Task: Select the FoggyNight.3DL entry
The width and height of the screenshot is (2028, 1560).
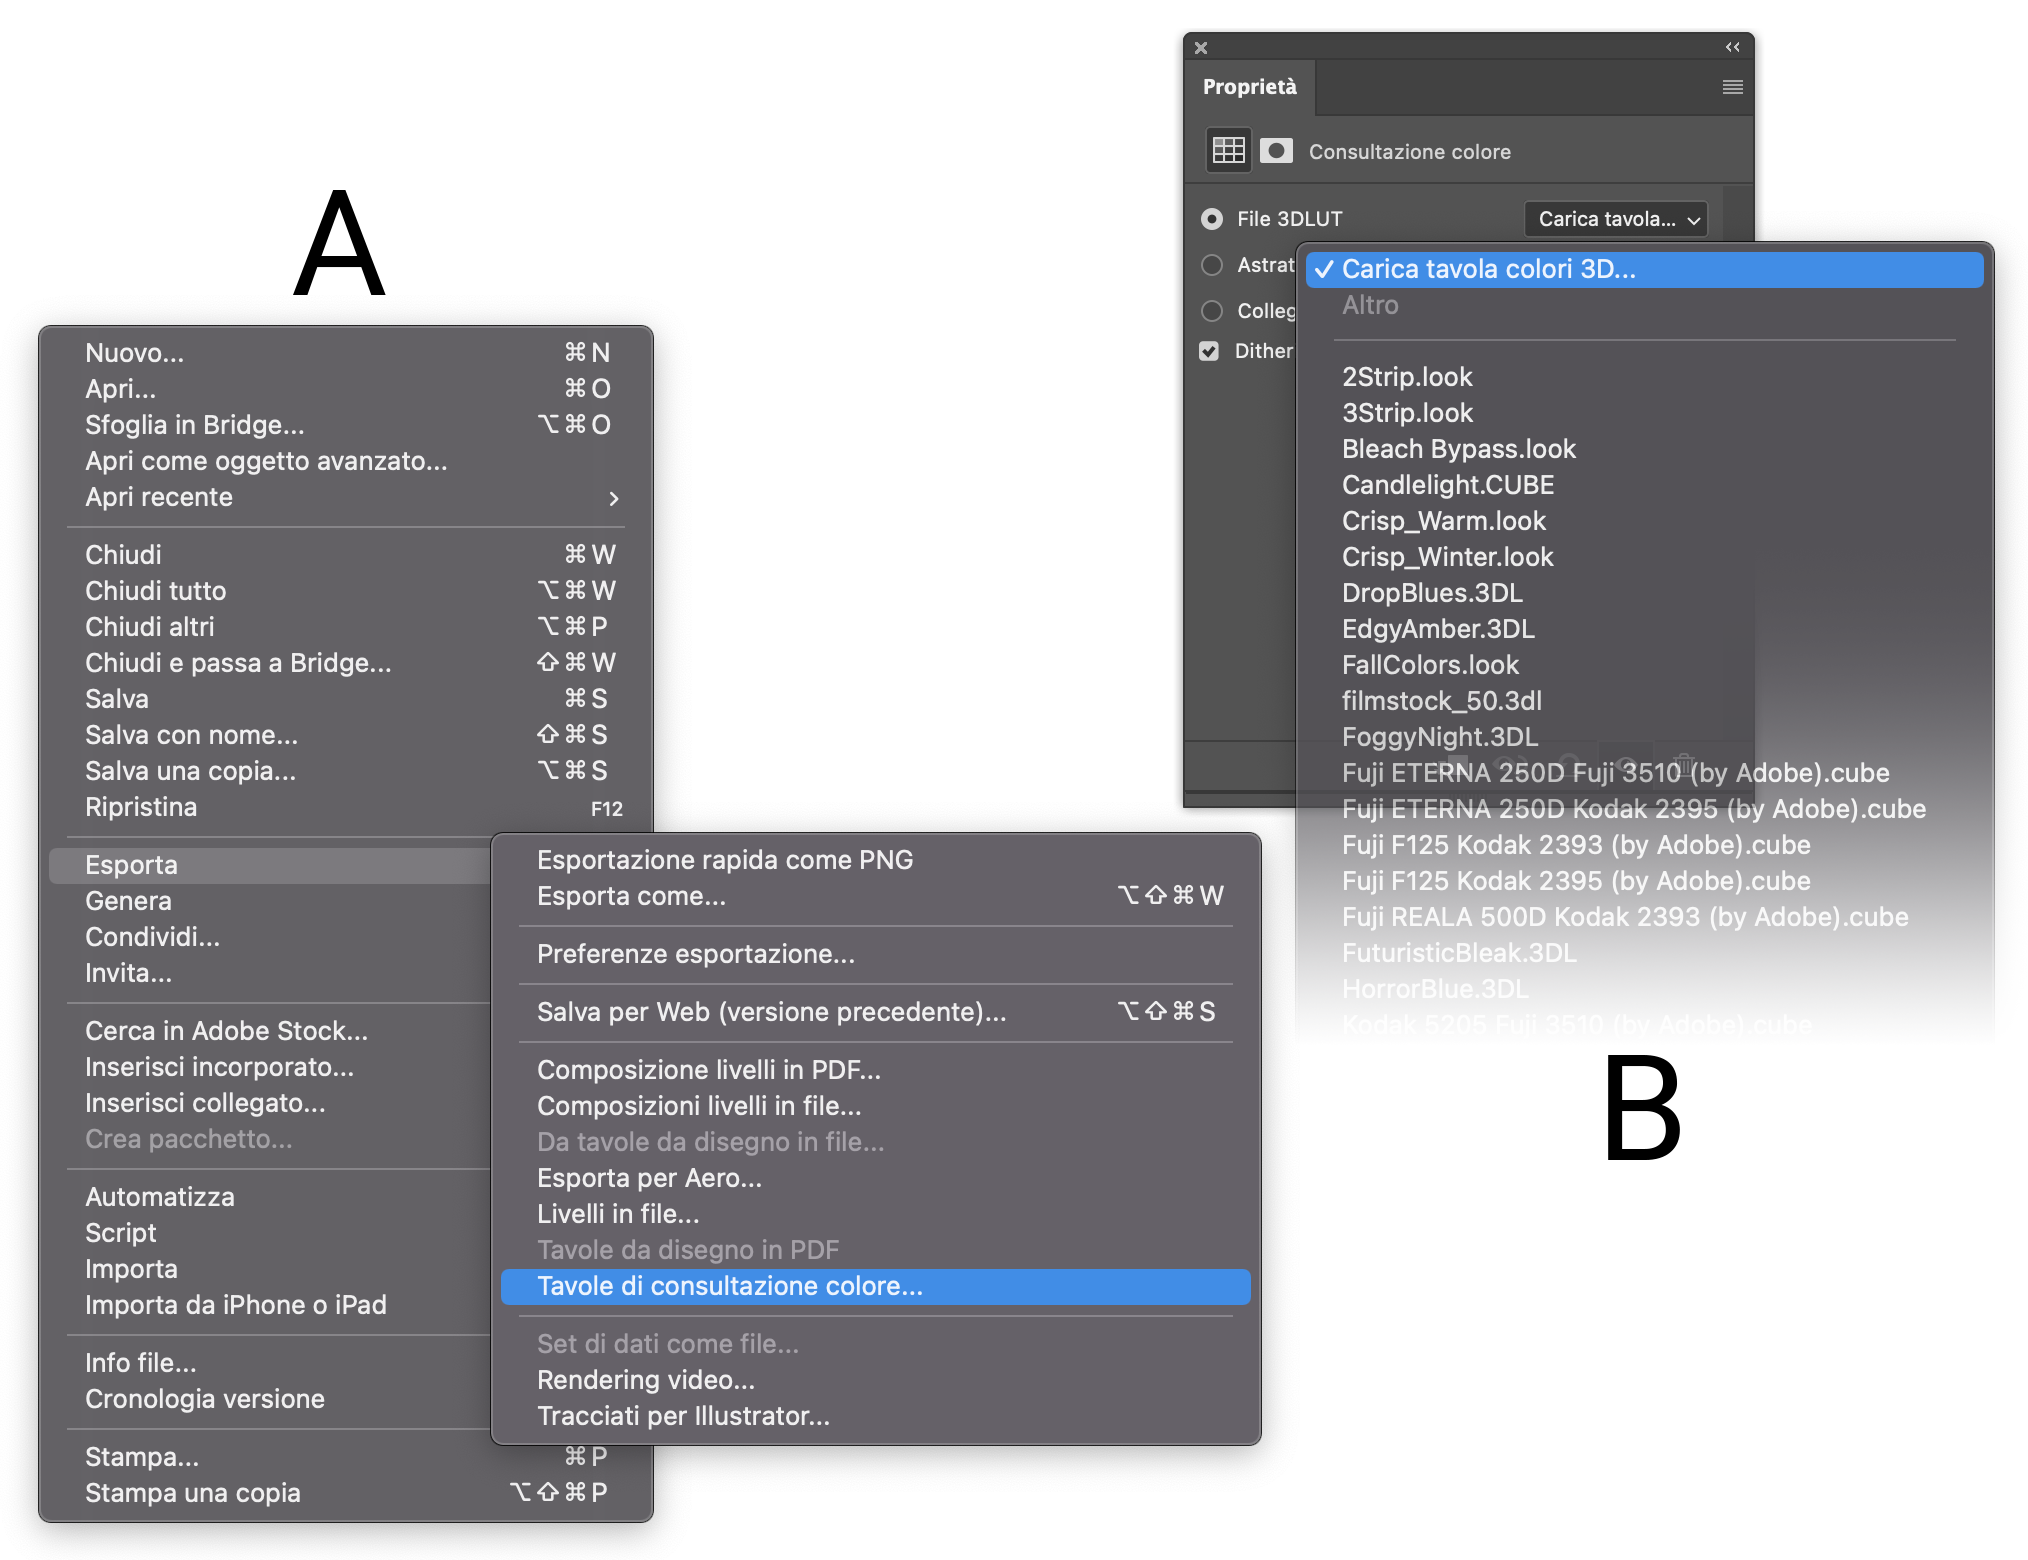Action: pyautogui.click(x=1439, y=737)
